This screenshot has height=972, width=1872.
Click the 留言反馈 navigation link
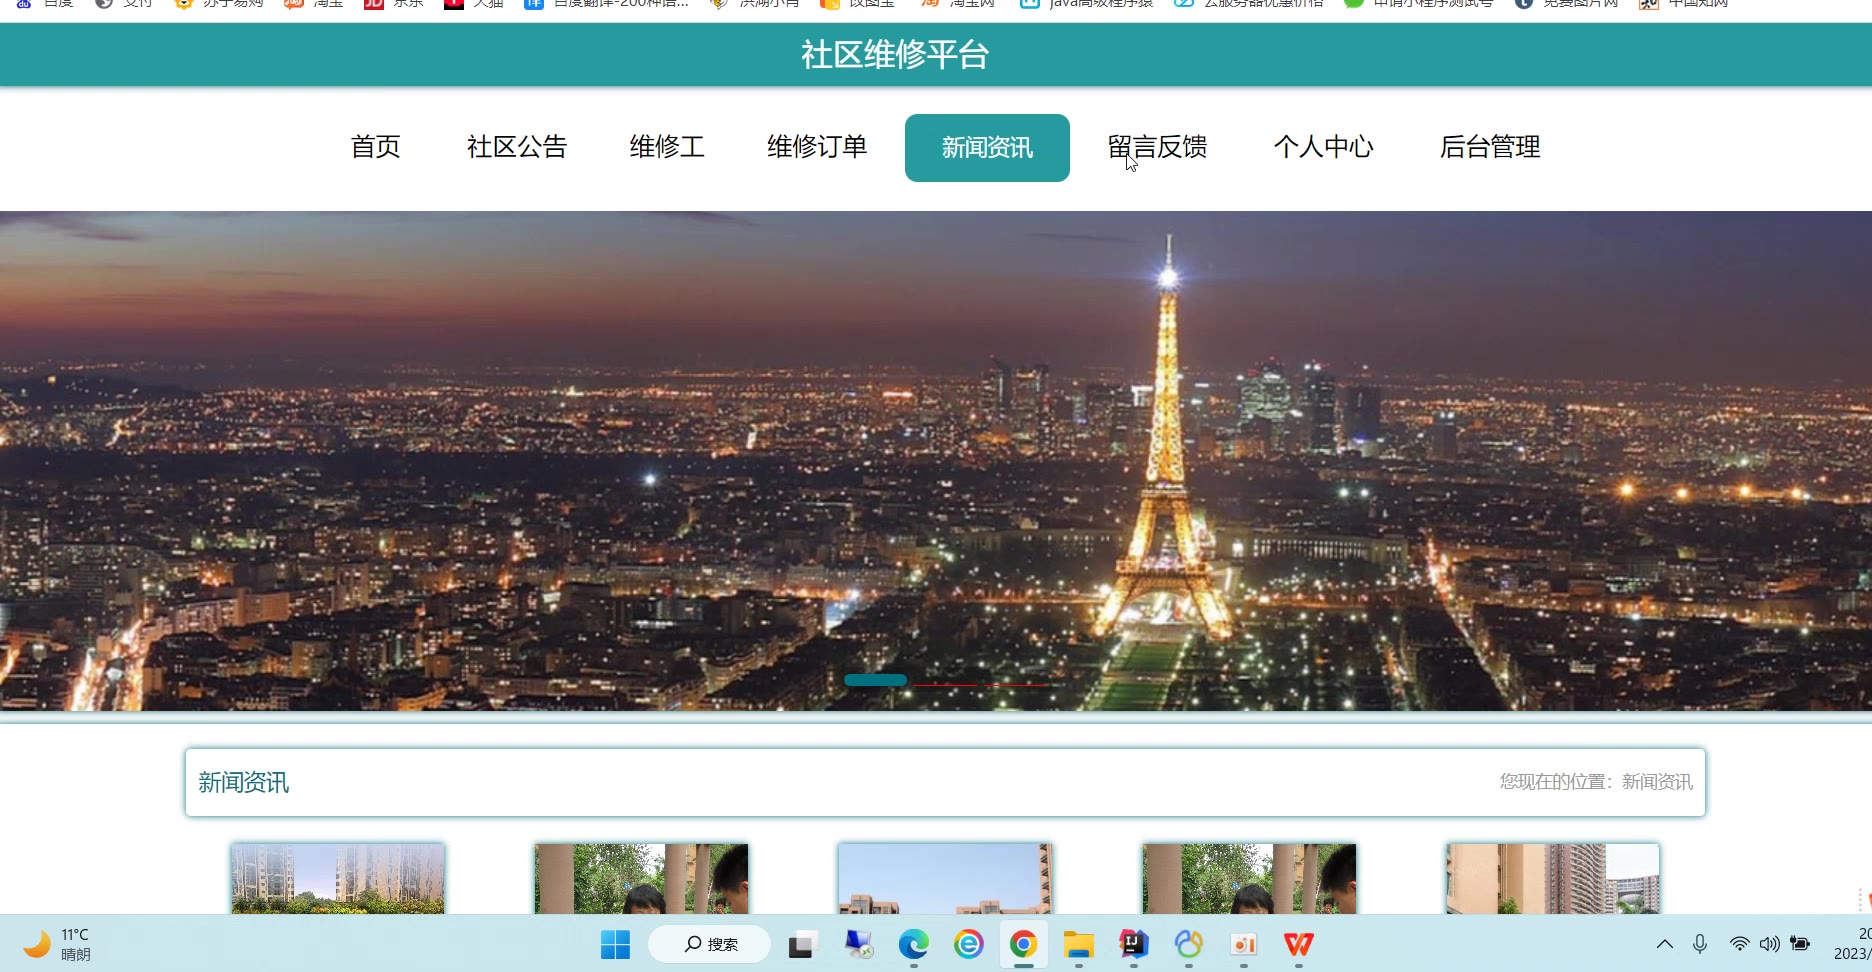coord(1157,147)
